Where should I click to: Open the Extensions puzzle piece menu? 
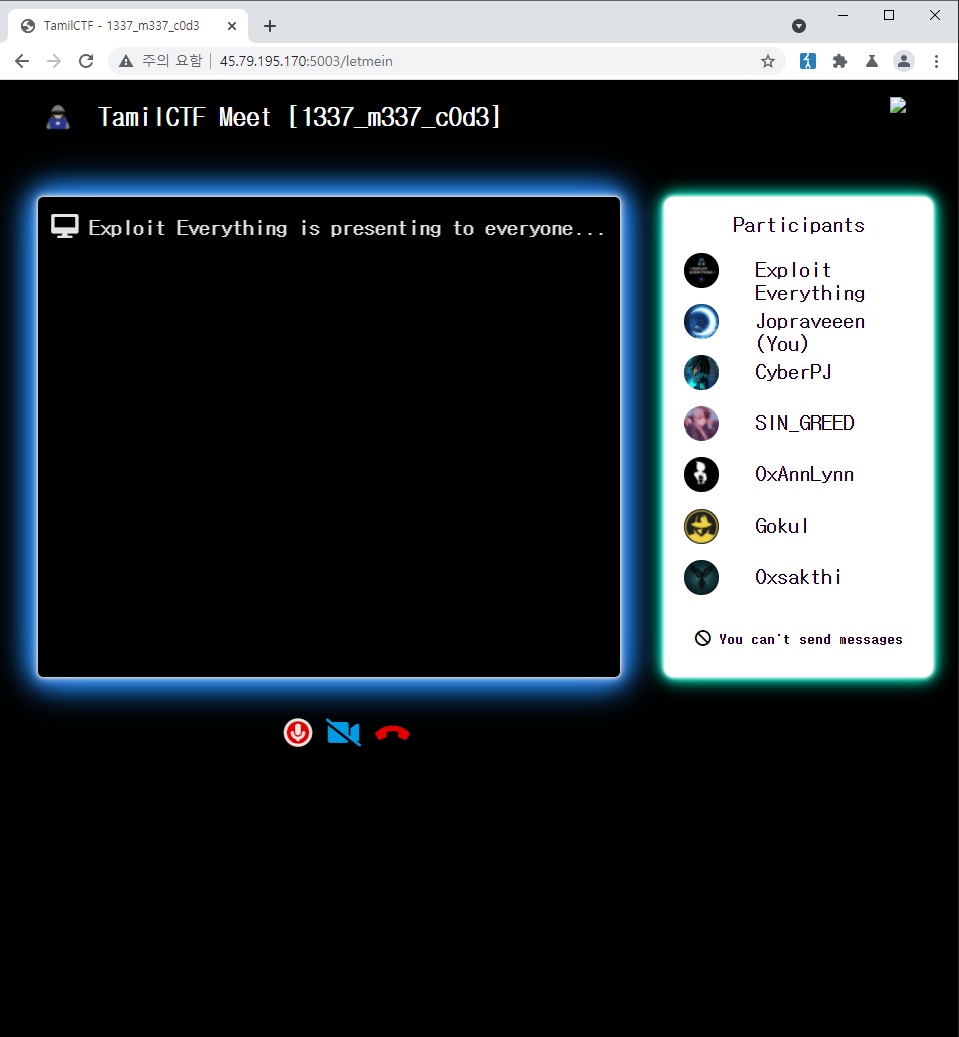[840, 62]
